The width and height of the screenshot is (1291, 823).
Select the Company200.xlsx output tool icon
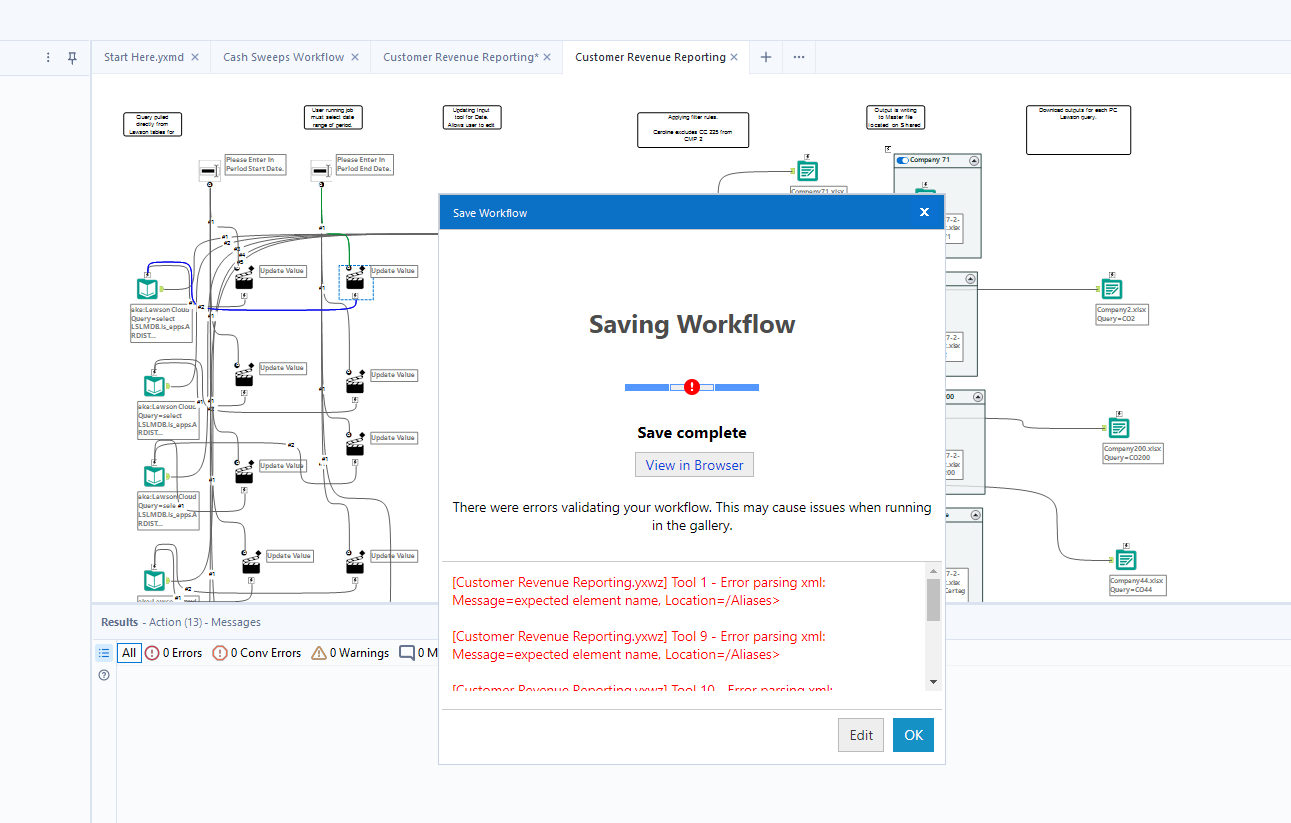click(1118, 428)
